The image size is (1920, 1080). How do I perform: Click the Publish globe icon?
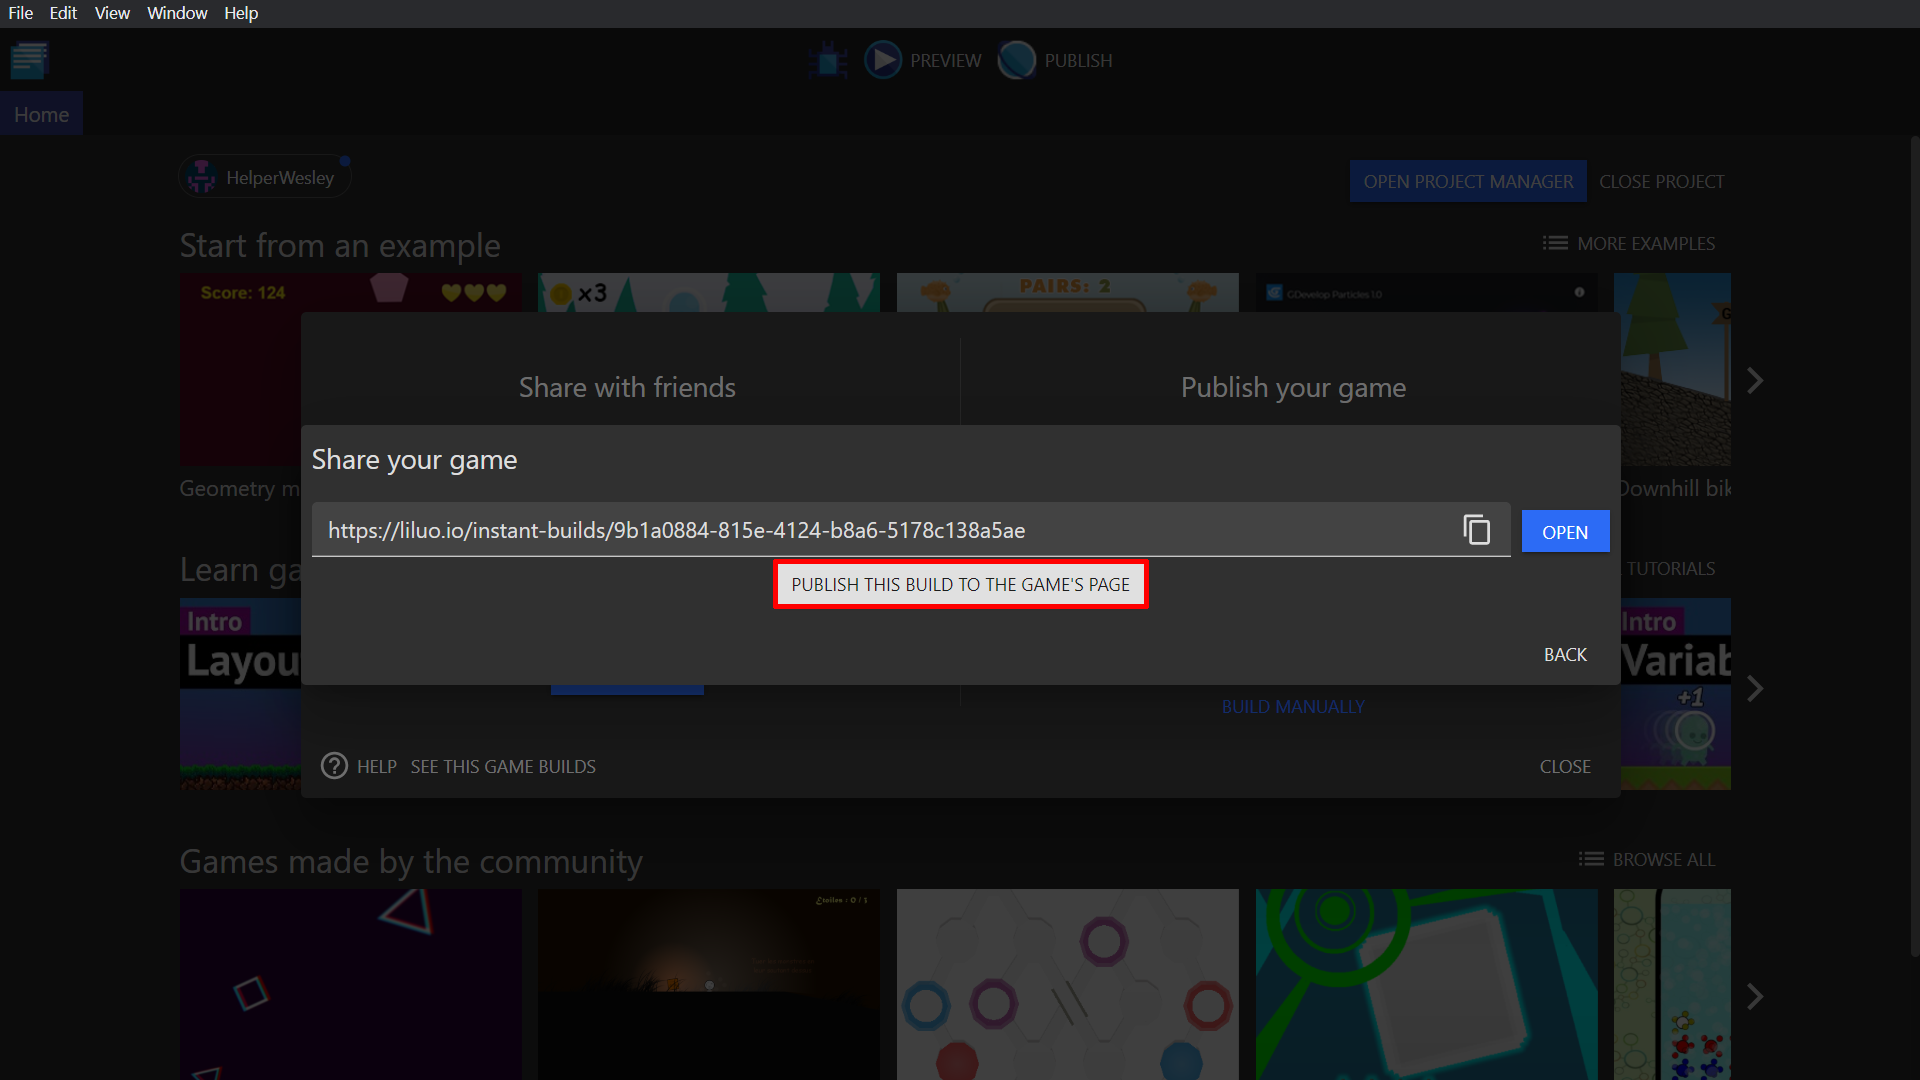pos(1018,61)
